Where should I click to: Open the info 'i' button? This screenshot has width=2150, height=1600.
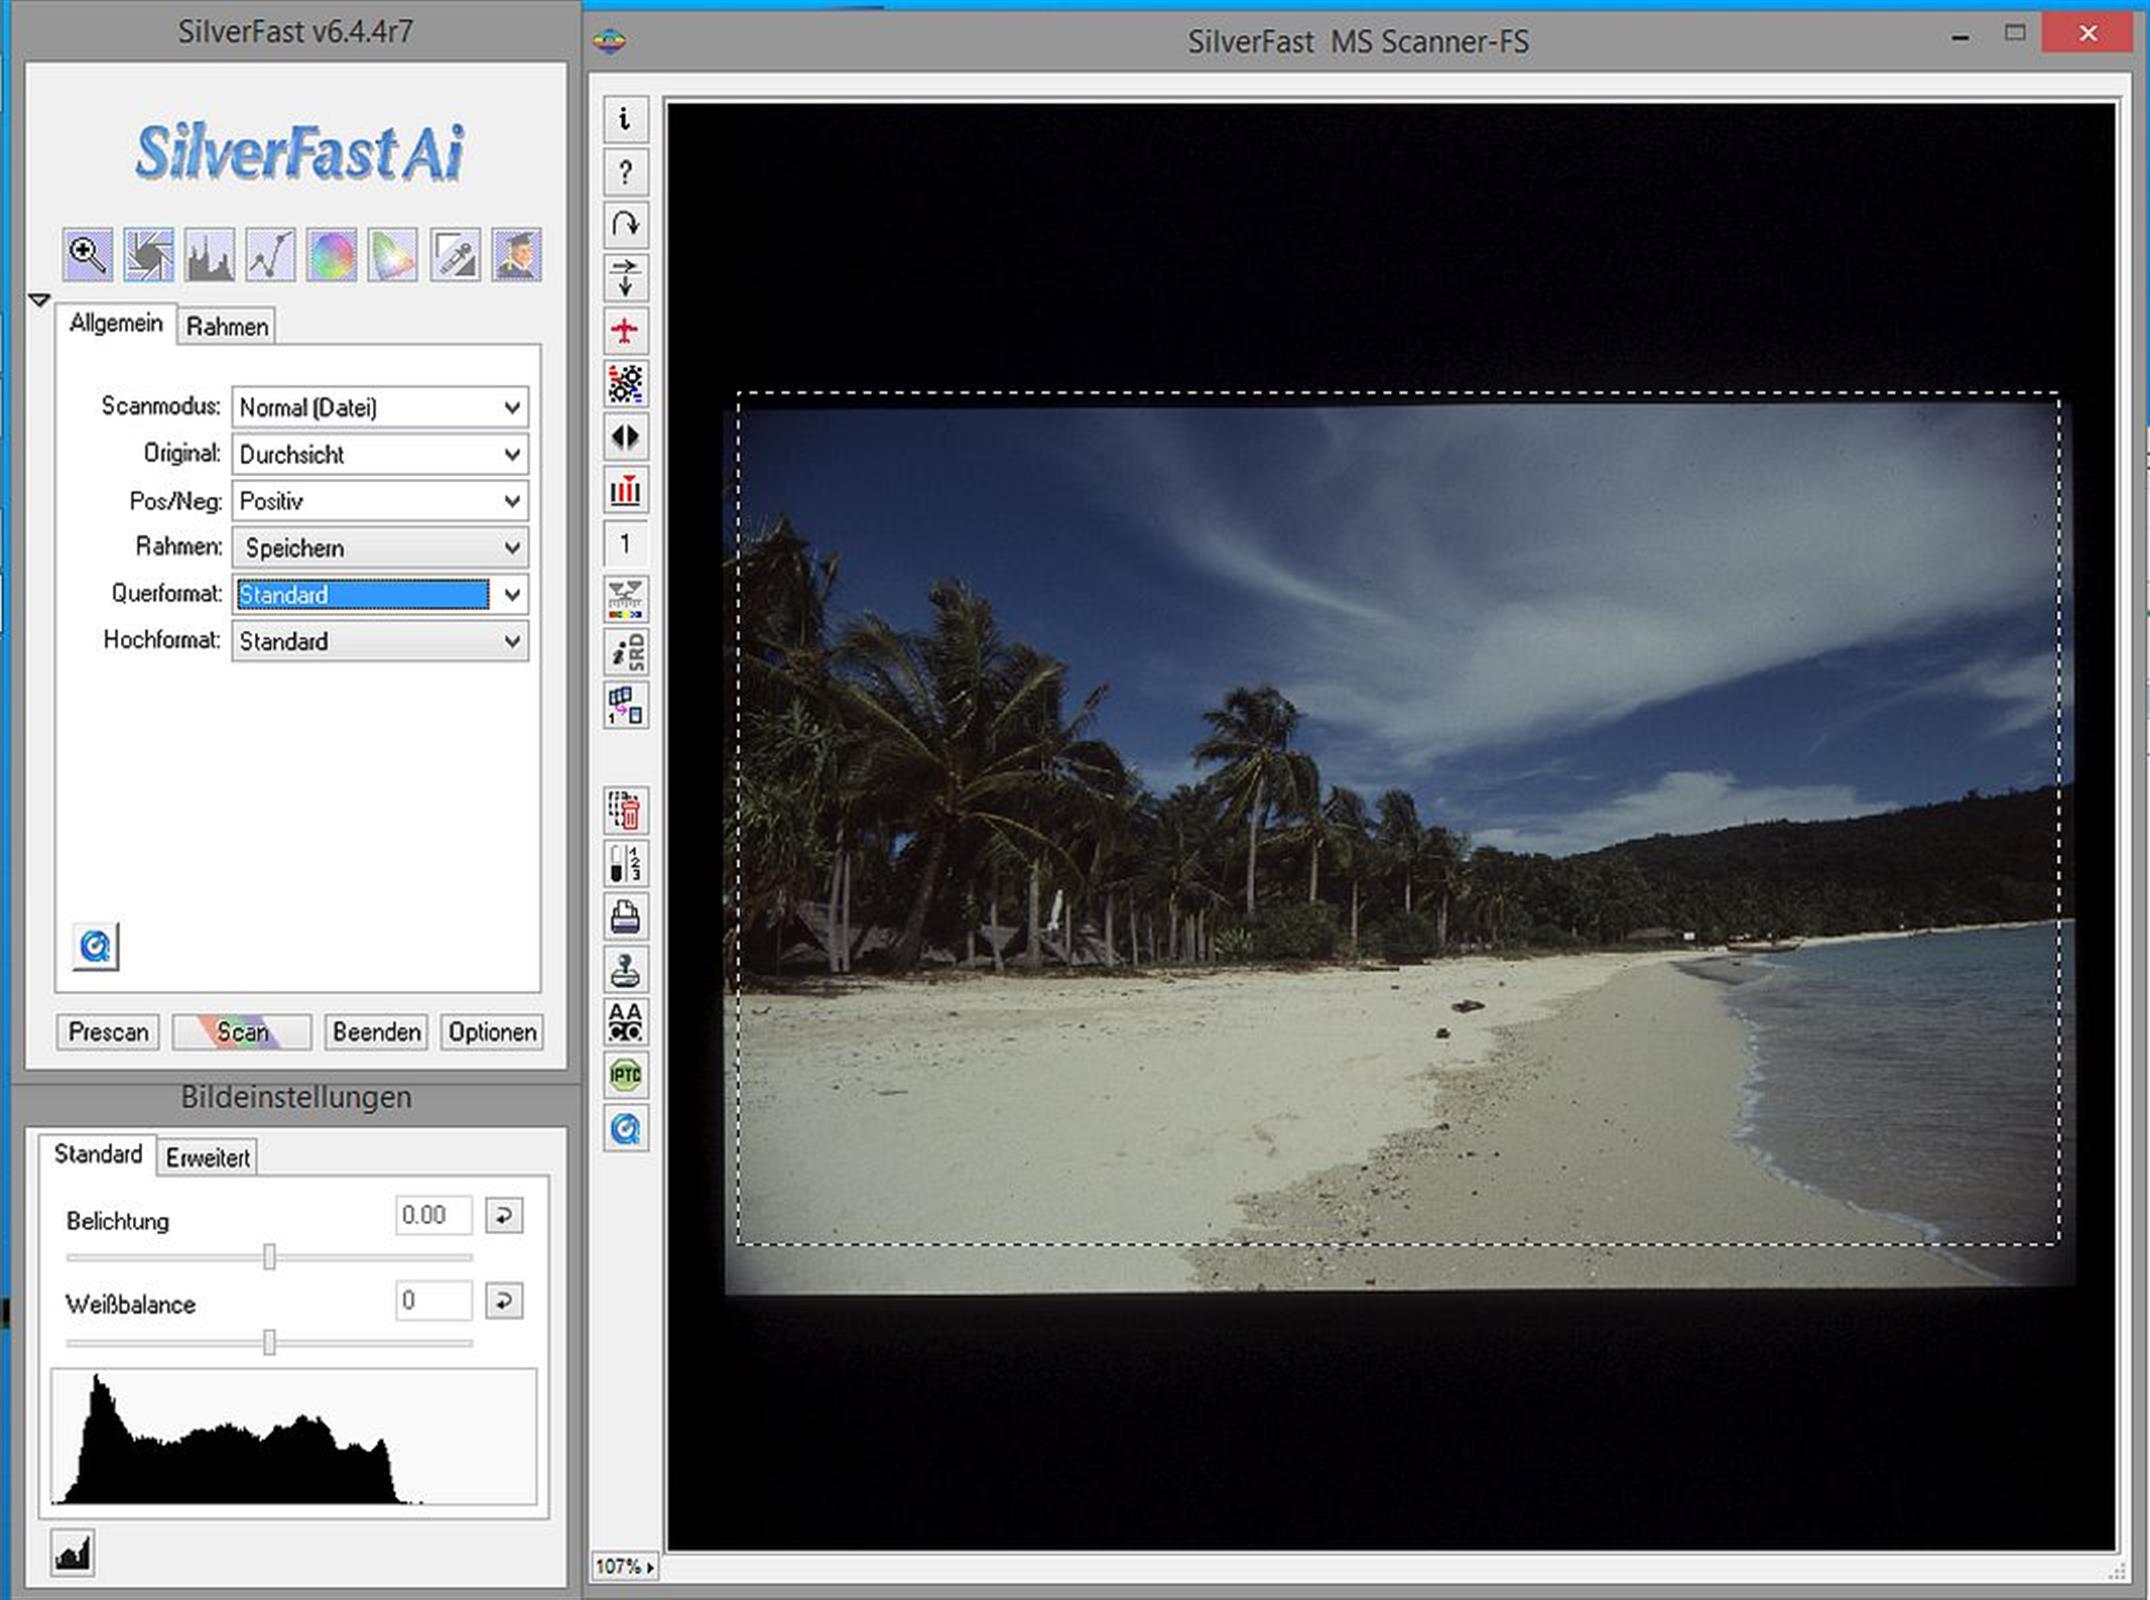tap(625, 119)
